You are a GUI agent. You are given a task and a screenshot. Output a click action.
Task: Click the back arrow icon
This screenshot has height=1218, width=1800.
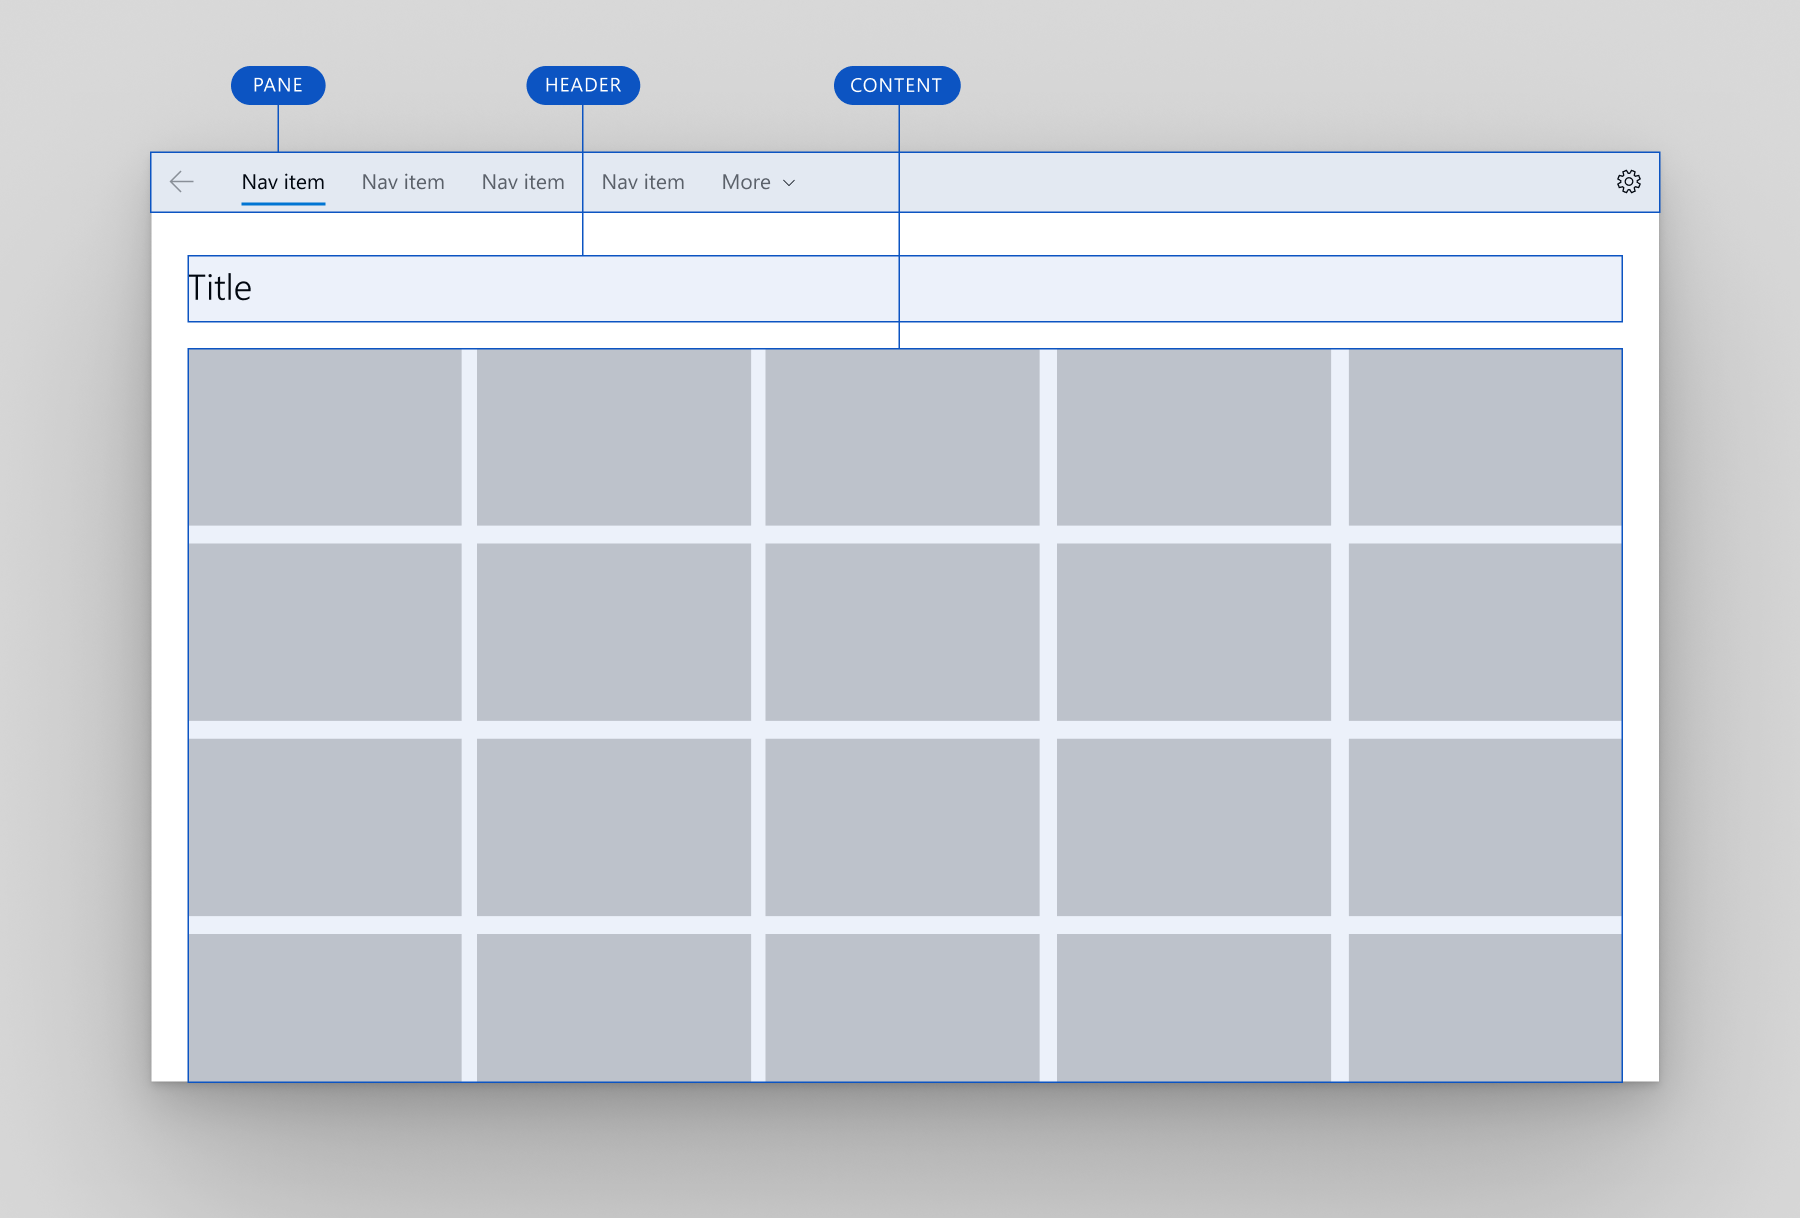[x=181, y=182]
